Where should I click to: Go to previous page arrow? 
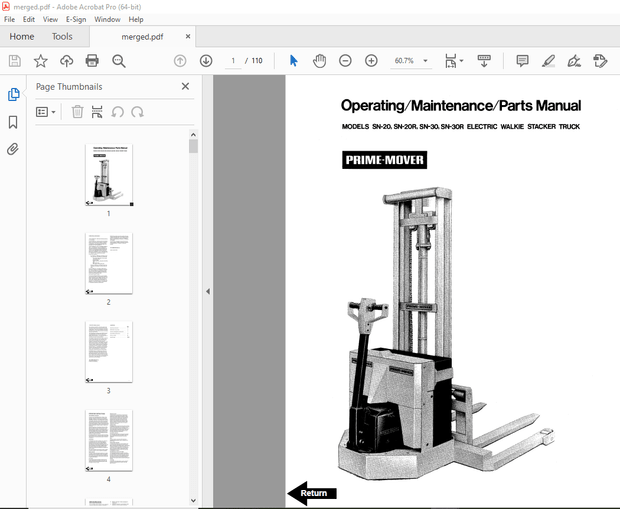coord(180,61)
